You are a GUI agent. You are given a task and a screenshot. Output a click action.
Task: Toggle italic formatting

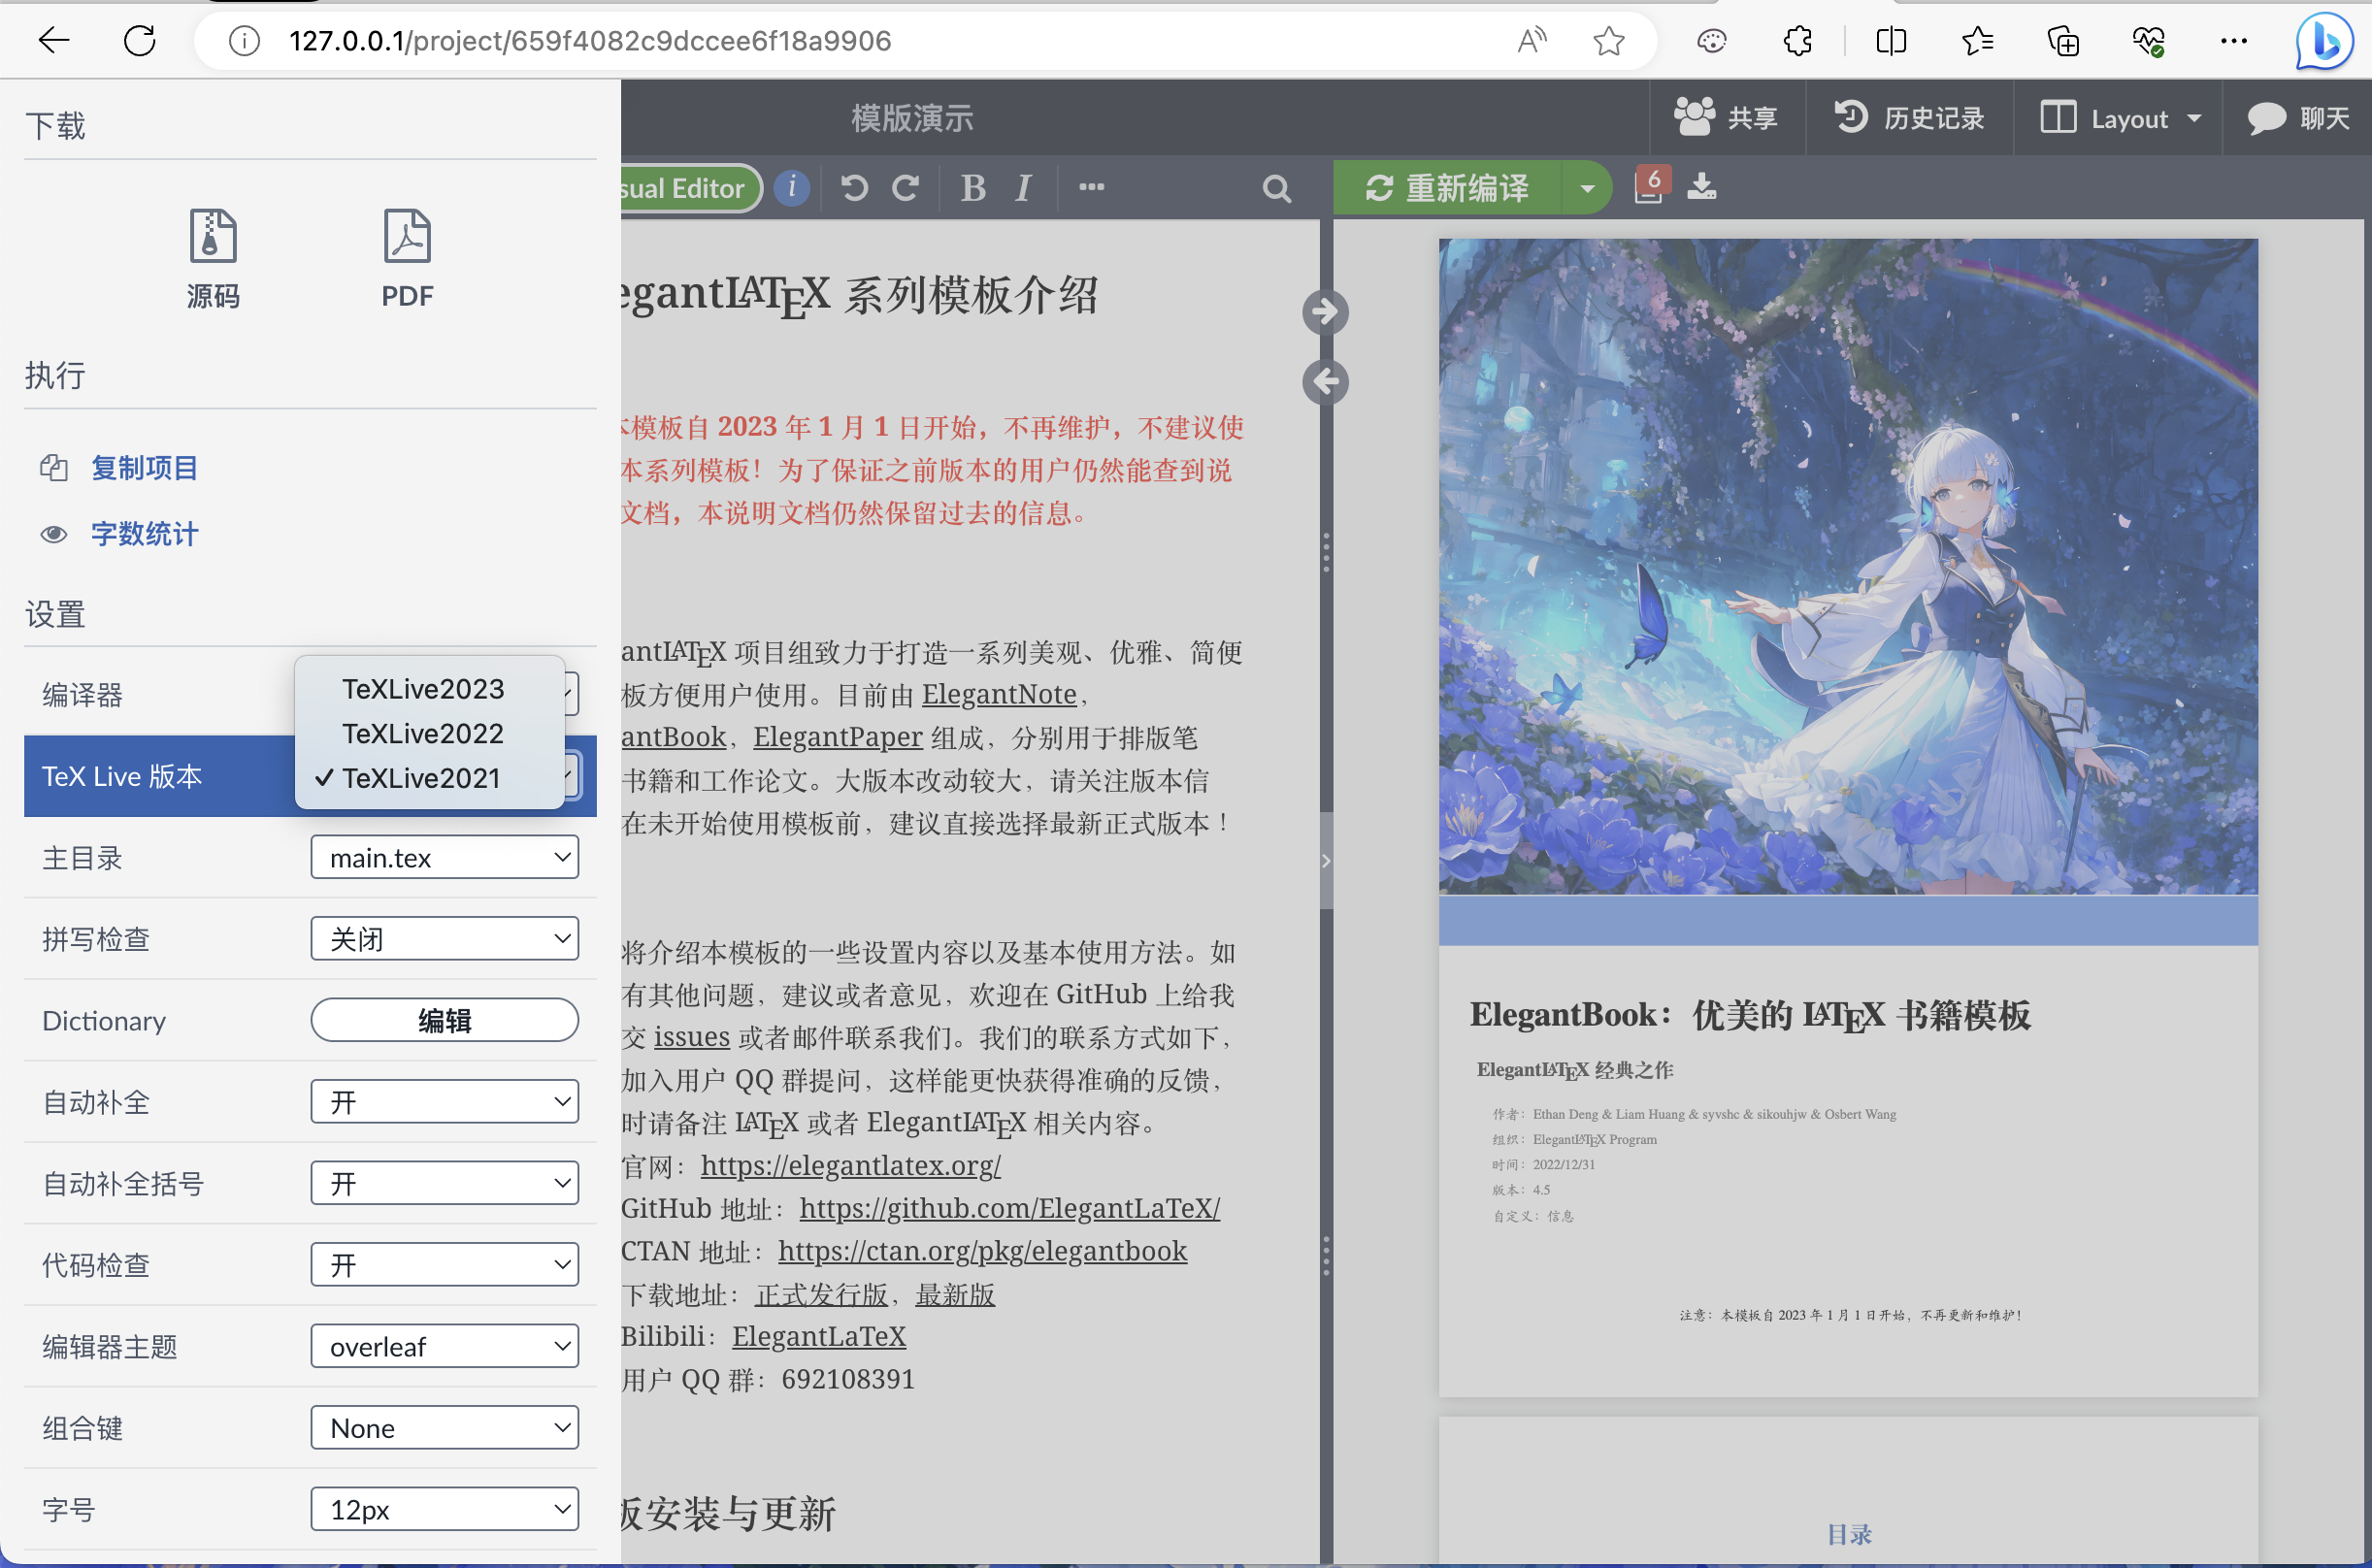pos(1022,188)
